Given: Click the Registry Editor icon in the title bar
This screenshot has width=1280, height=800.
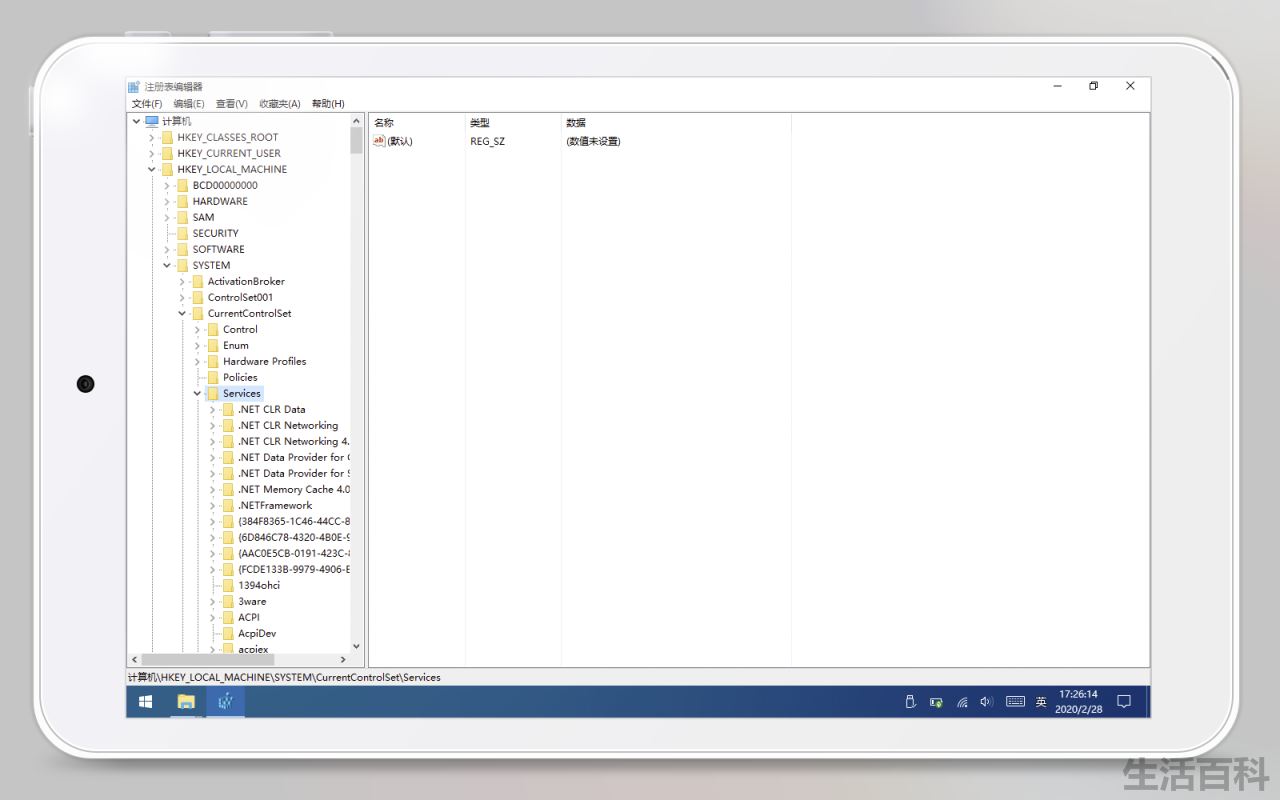Looking at the screenshot, I should coord(134,87).
